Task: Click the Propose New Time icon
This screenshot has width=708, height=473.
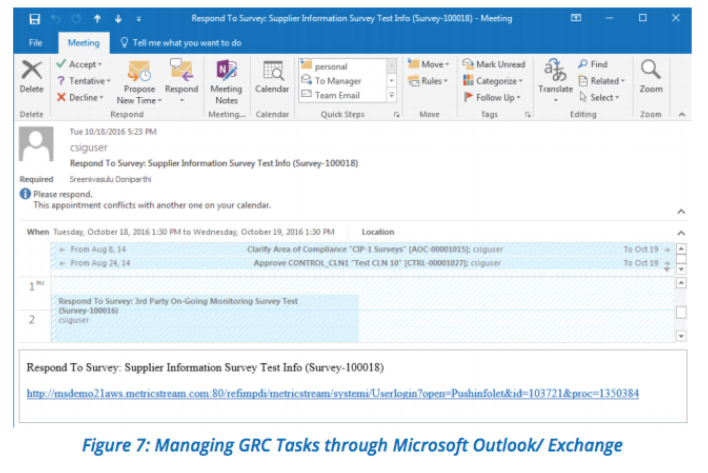Action: (139, 71)
